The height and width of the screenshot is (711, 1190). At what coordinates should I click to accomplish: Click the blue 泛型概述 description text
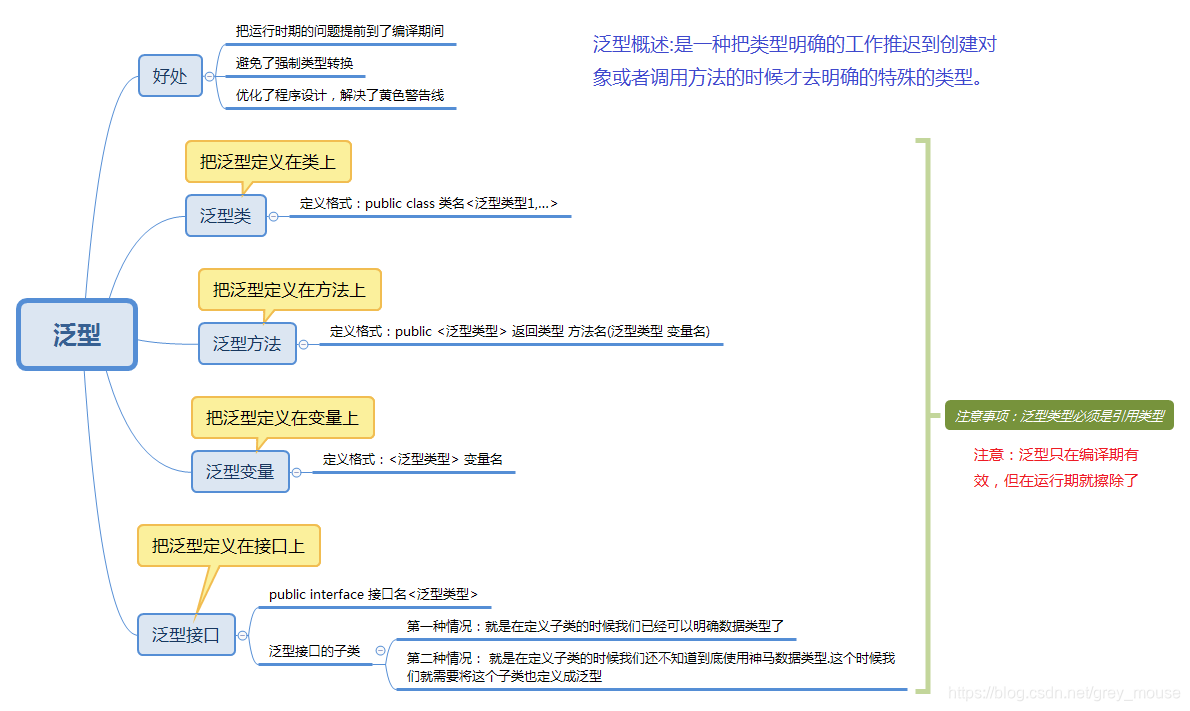(794, 61)
